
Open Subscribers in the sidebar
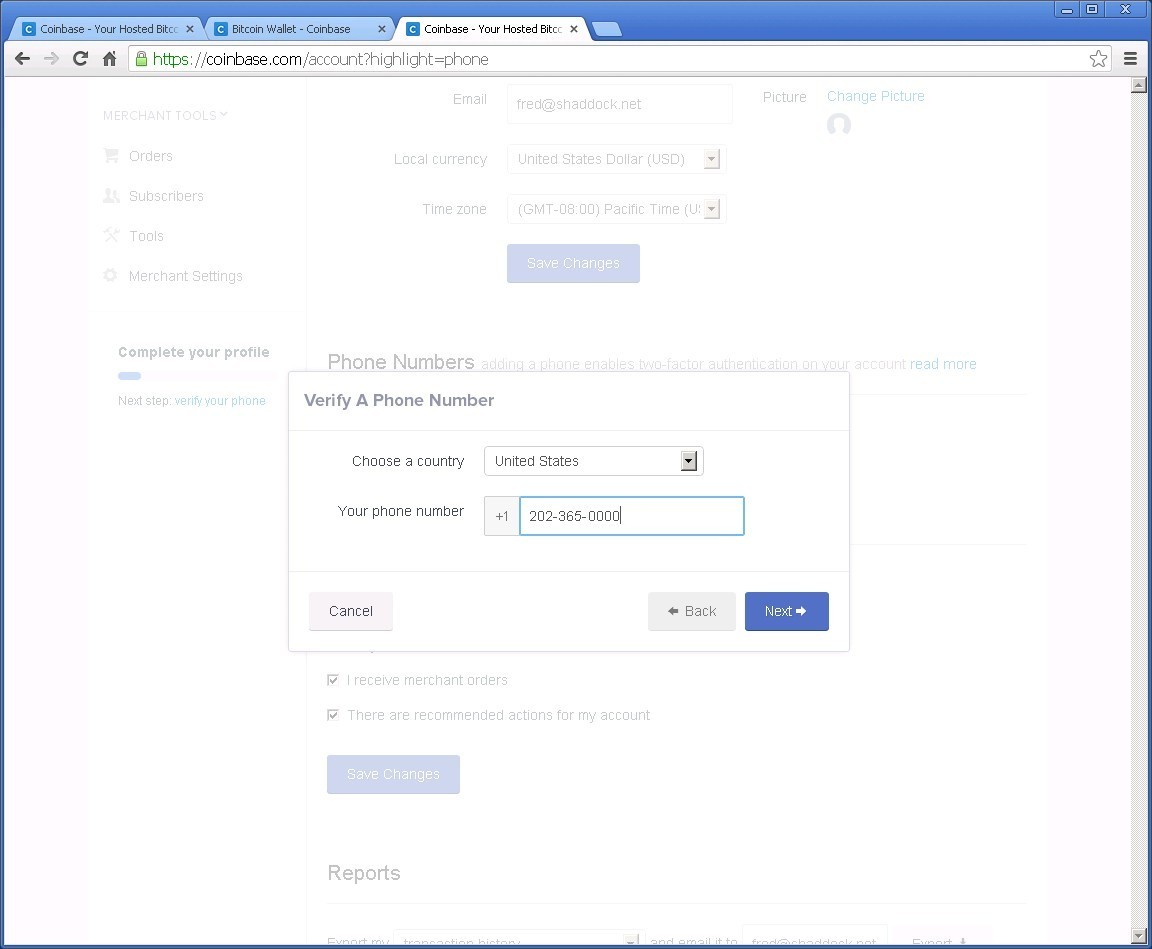pyautogui.click(x=166, y=196)
